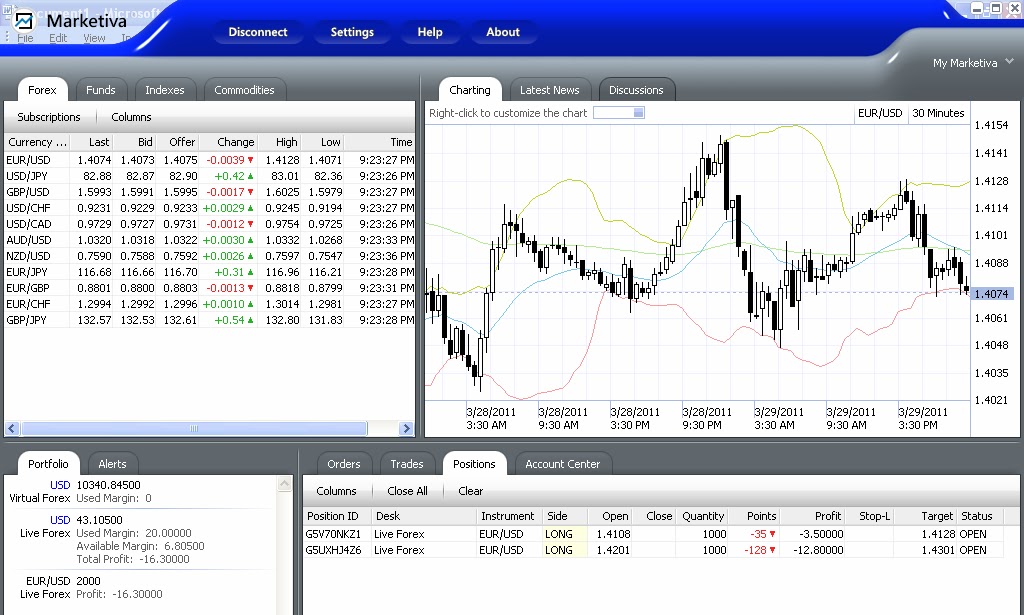Switch to the Forex tab

[42, 90]
